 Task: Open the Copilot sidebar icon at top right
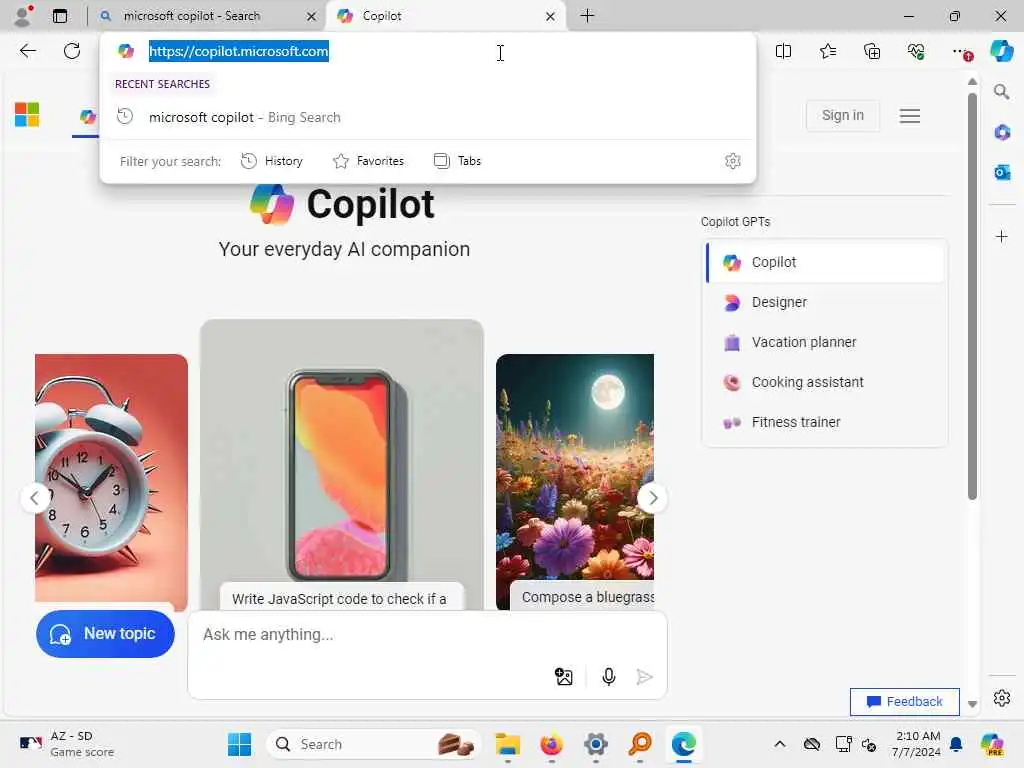pyautogui.click(x=1001, y=51)
